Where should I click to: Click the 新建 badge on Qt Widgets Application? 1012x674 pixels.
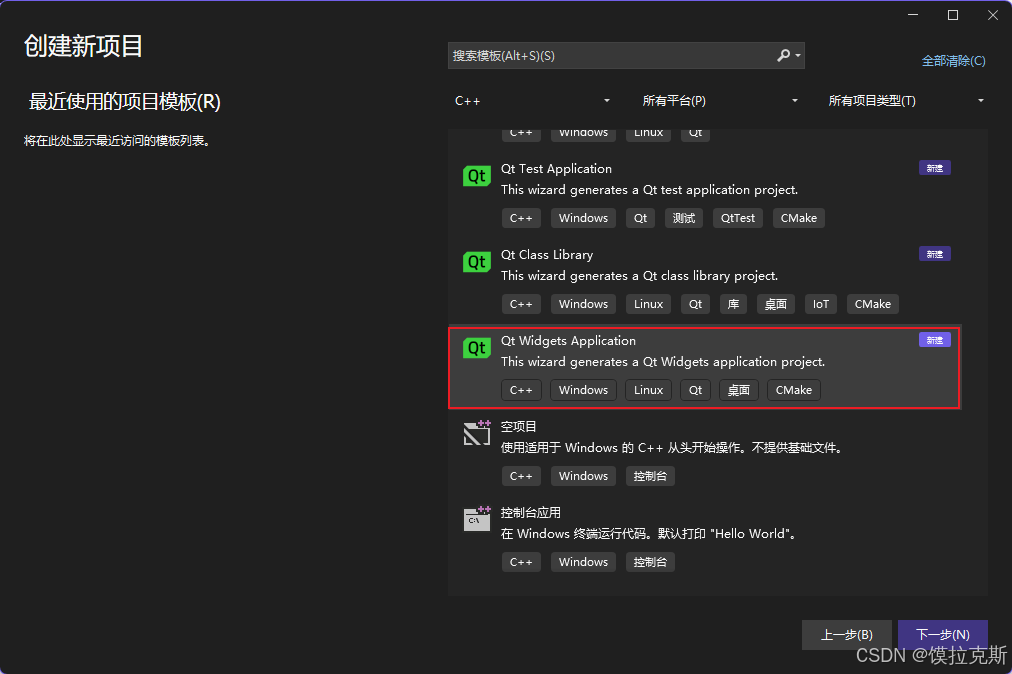pos(935,340)
